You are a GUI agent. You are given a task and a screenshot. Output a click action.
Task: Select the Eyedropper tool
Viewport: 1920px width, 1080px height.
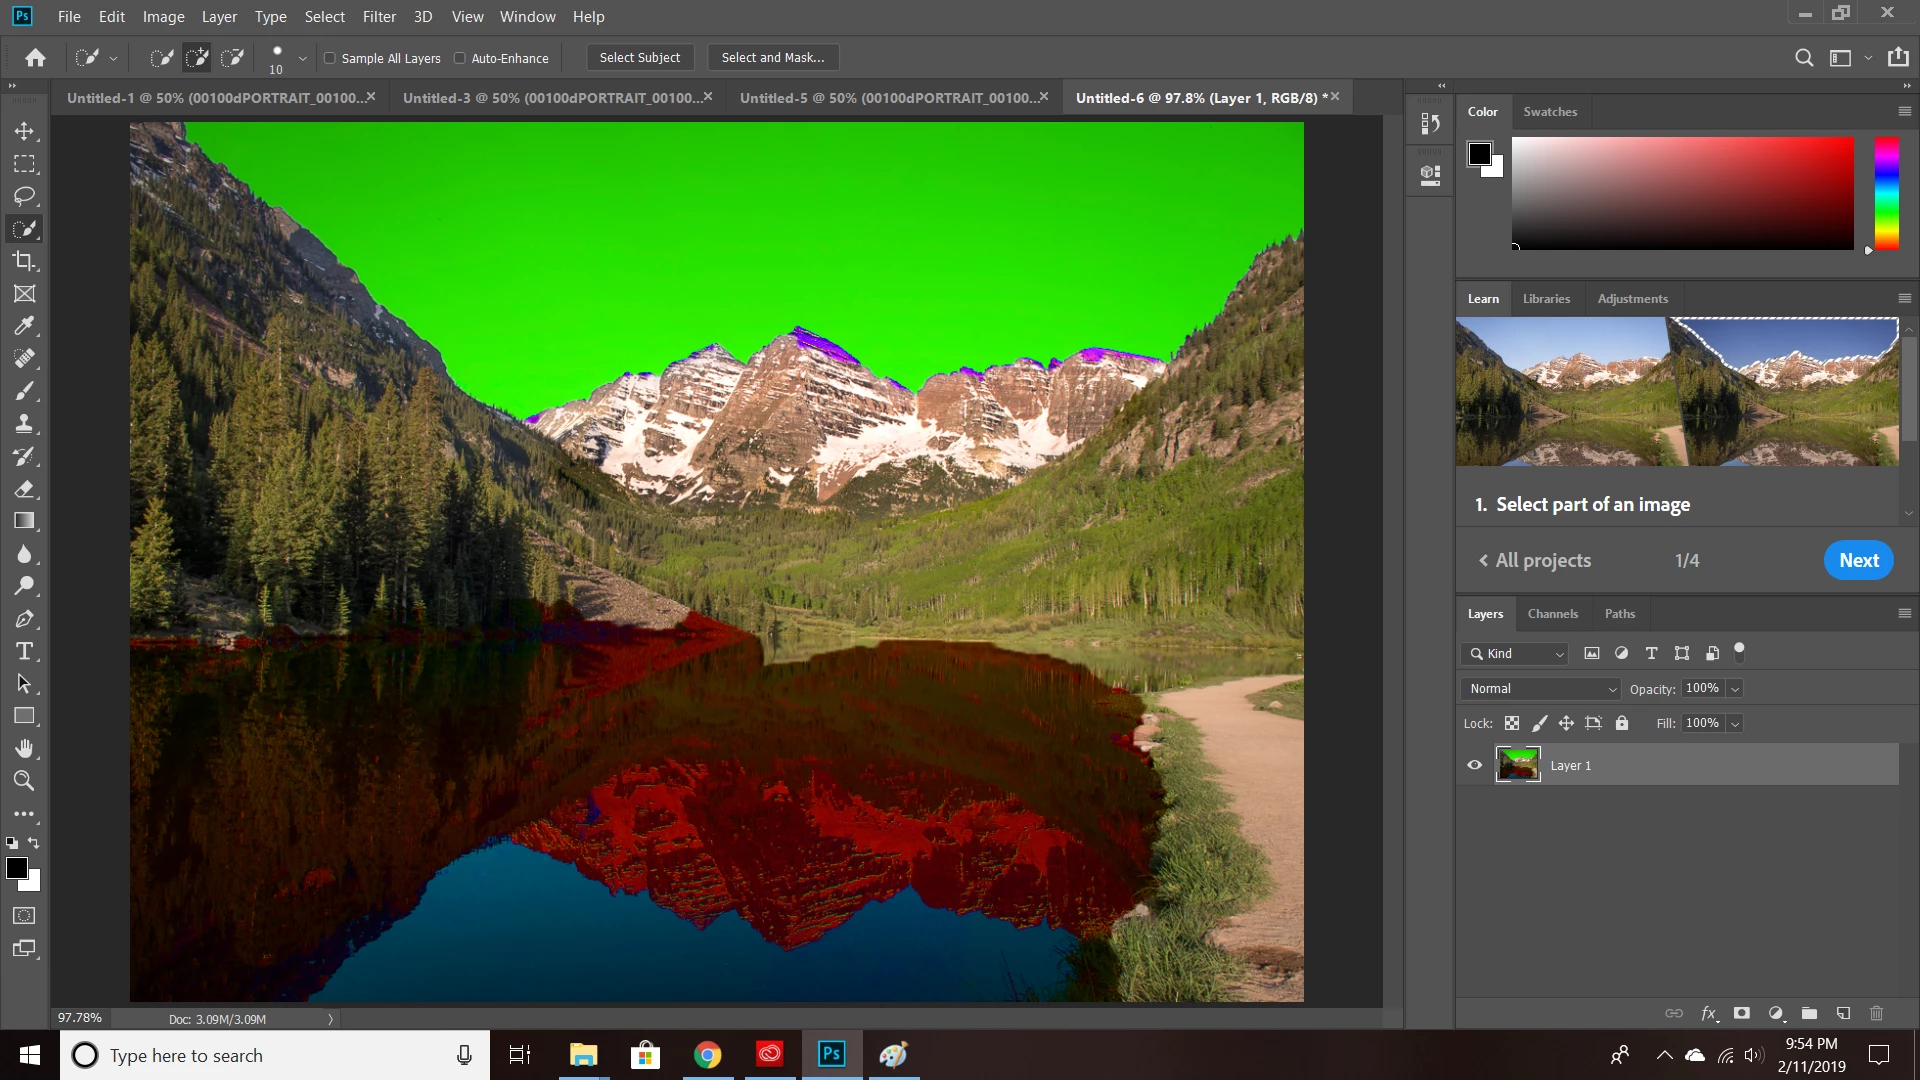click(x=24, y=326)
